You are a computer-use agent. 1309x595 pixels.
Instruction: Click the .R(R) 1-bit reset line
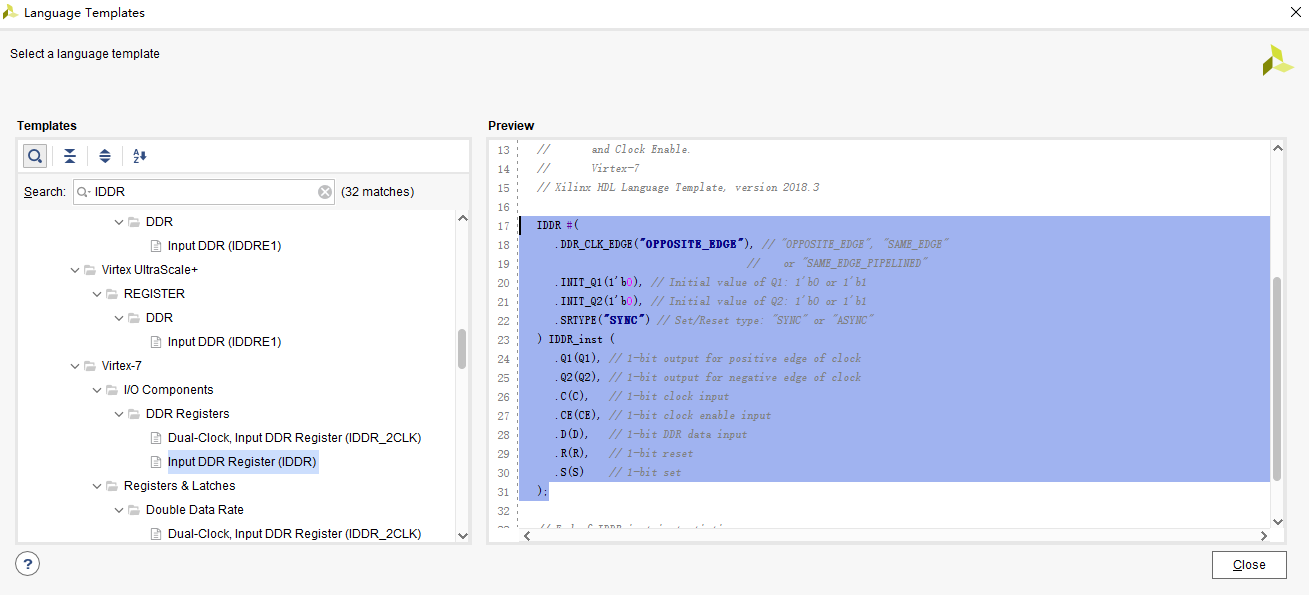[x=625, y=454]
